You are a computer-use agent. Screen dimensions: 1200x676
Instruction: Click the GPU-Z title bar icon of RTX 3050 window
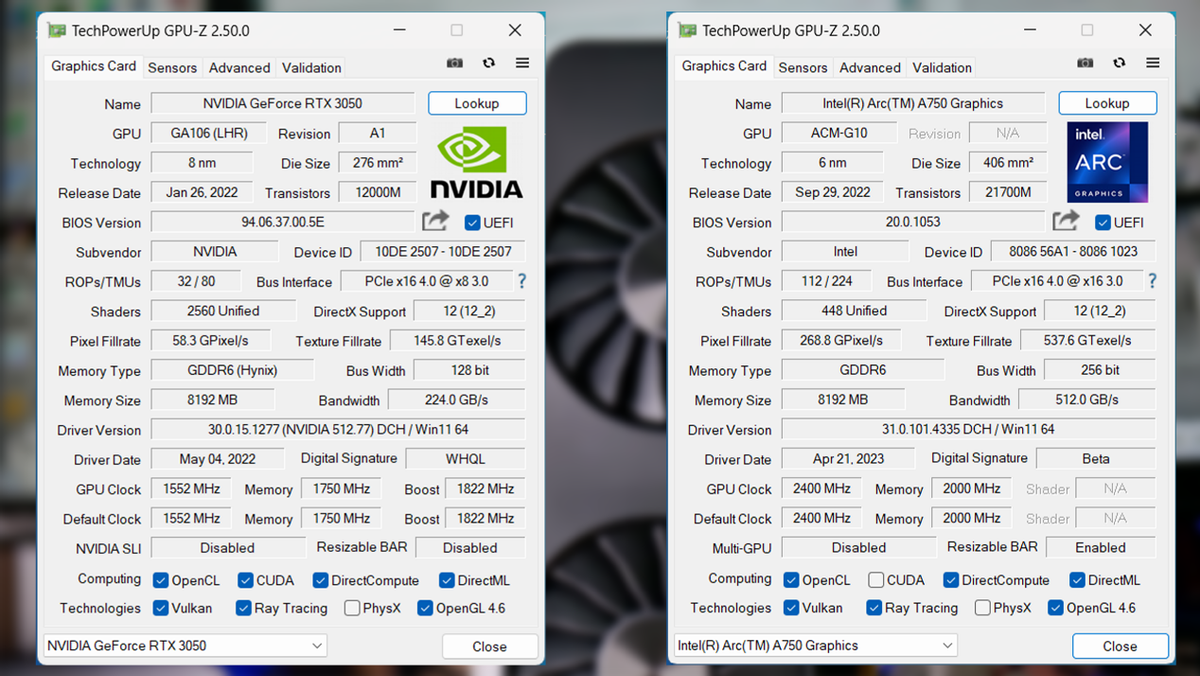click(57, 31)
